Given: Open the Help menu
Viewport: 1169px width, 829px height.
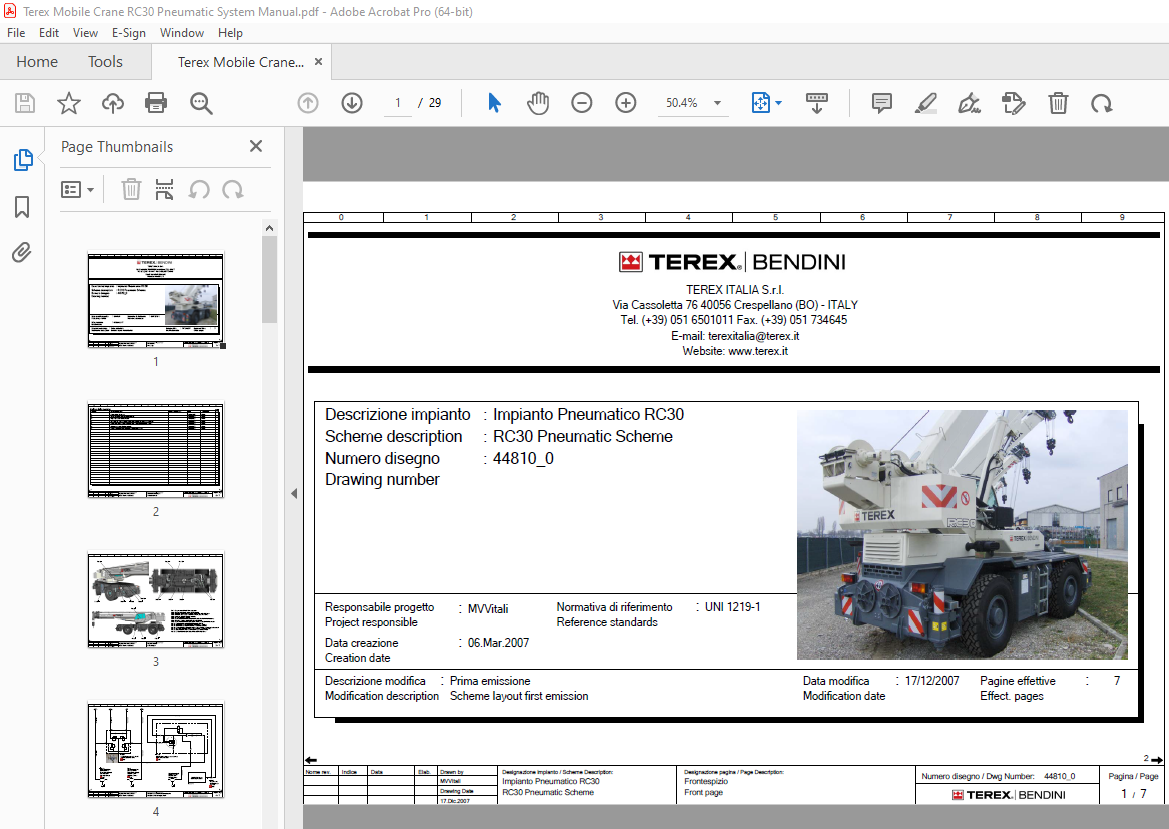Looking at the screenshot, I should coord(230,33).
